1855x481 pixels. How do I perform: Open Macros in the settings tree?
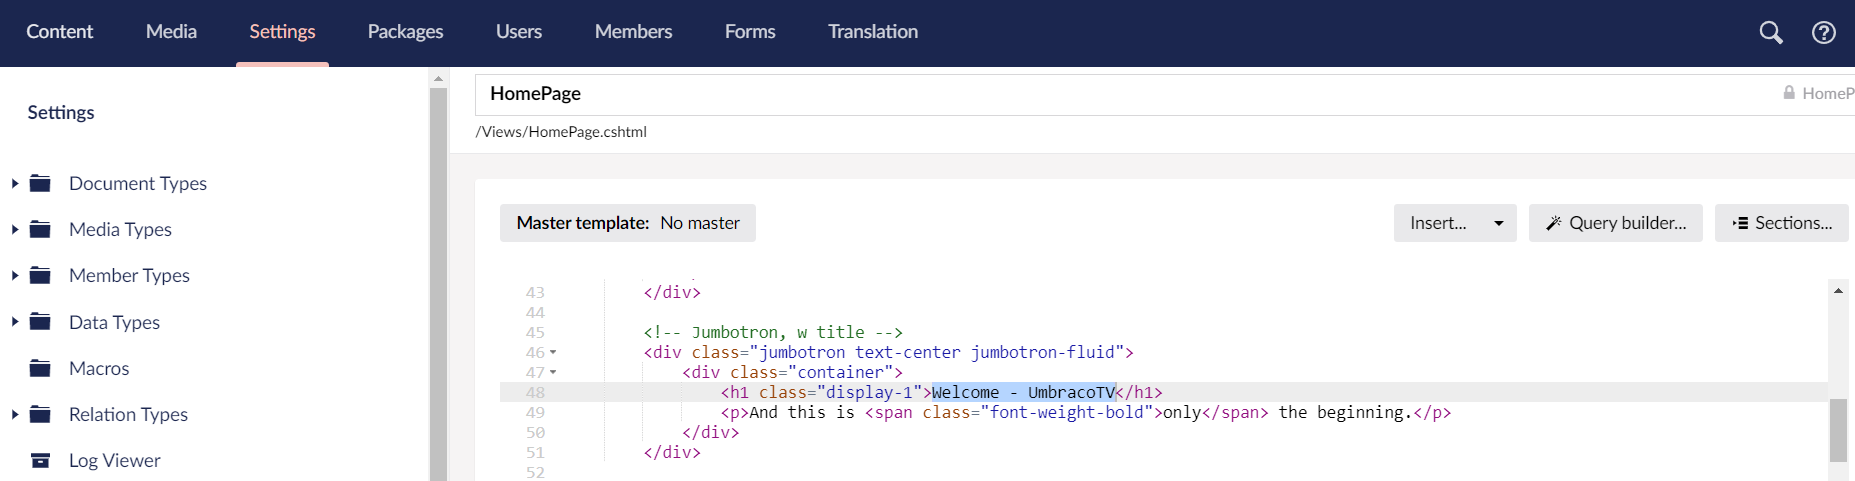99,368
